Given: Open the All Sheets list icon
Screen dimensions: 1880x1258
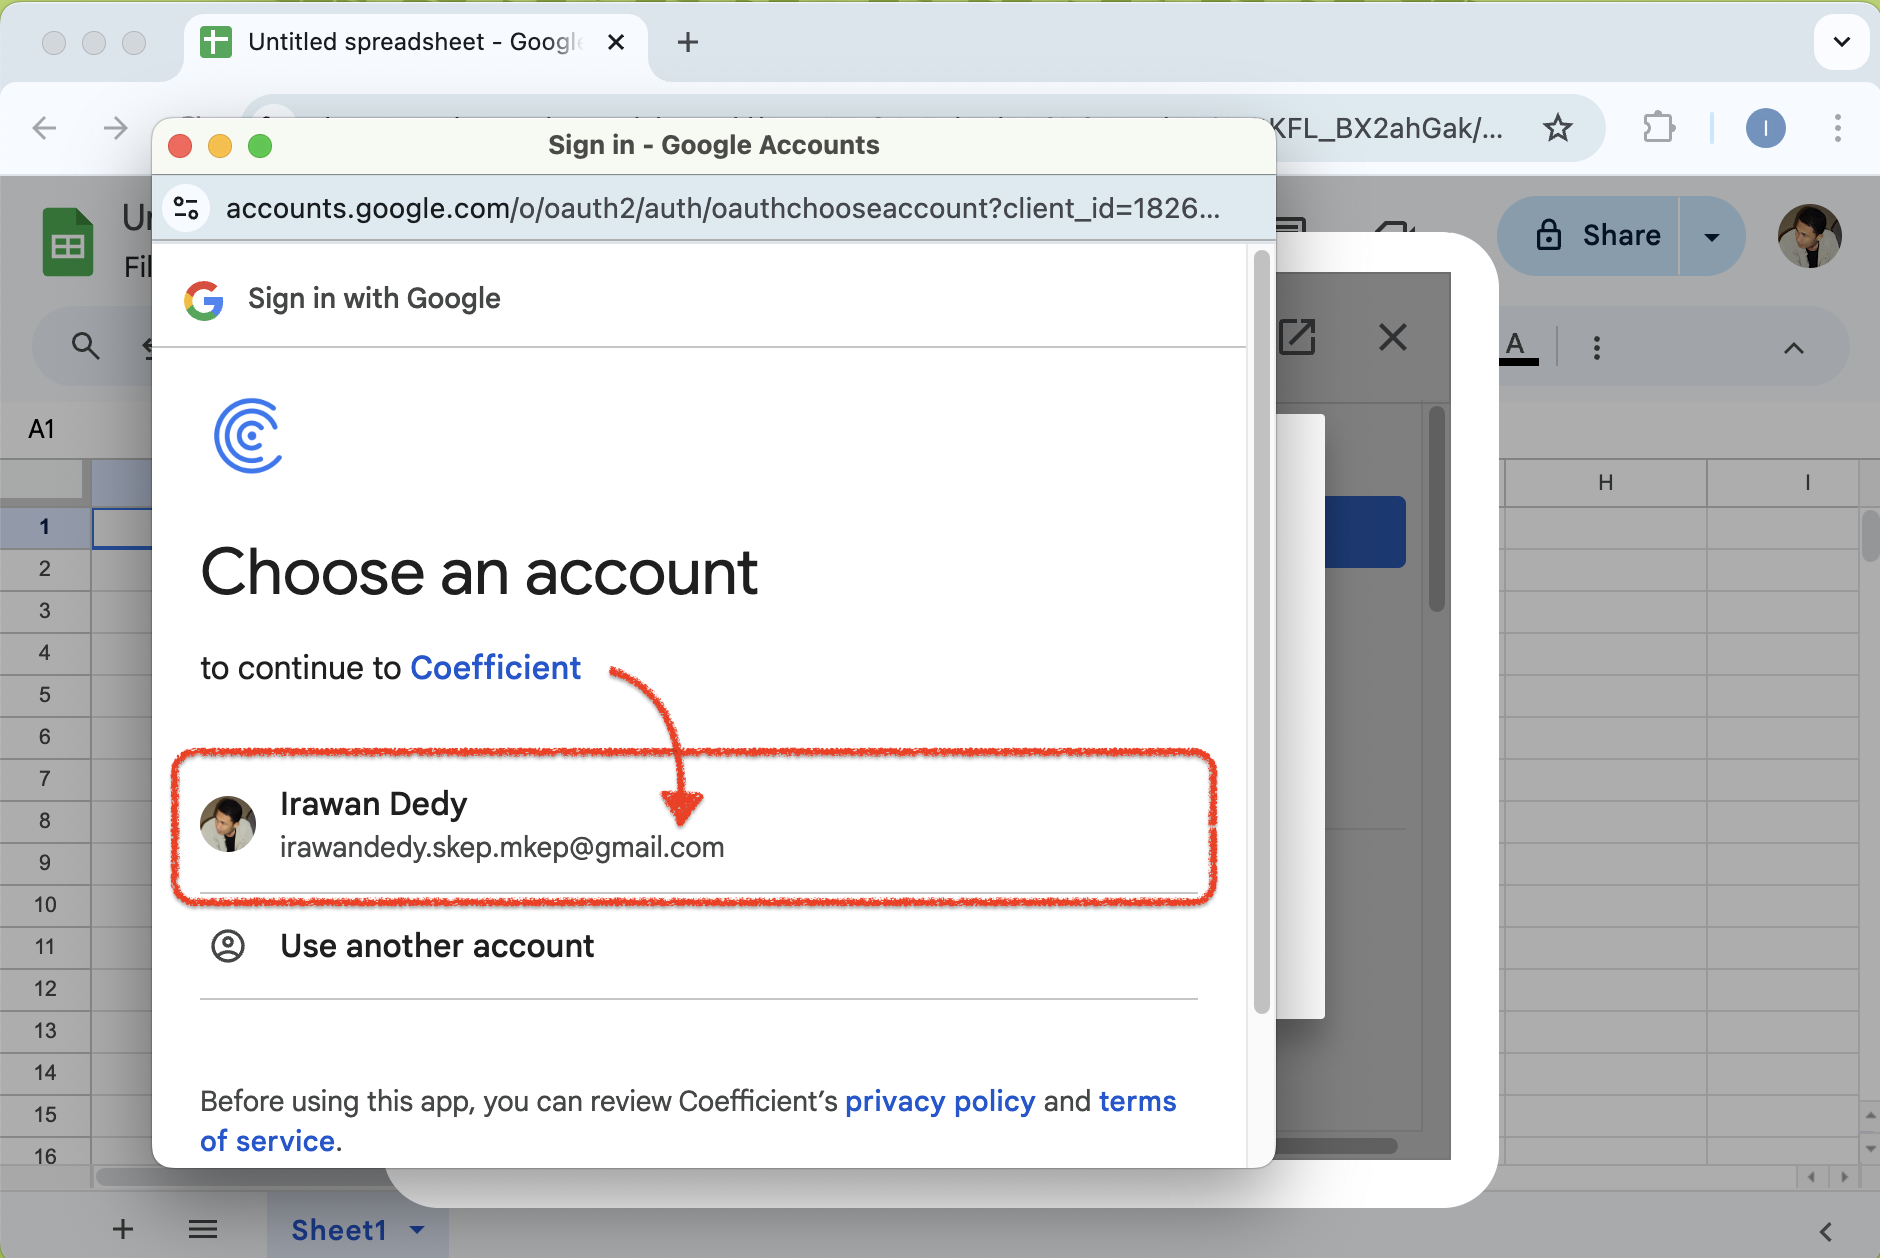Looking at the screenshot, I should coord(203,1229).
